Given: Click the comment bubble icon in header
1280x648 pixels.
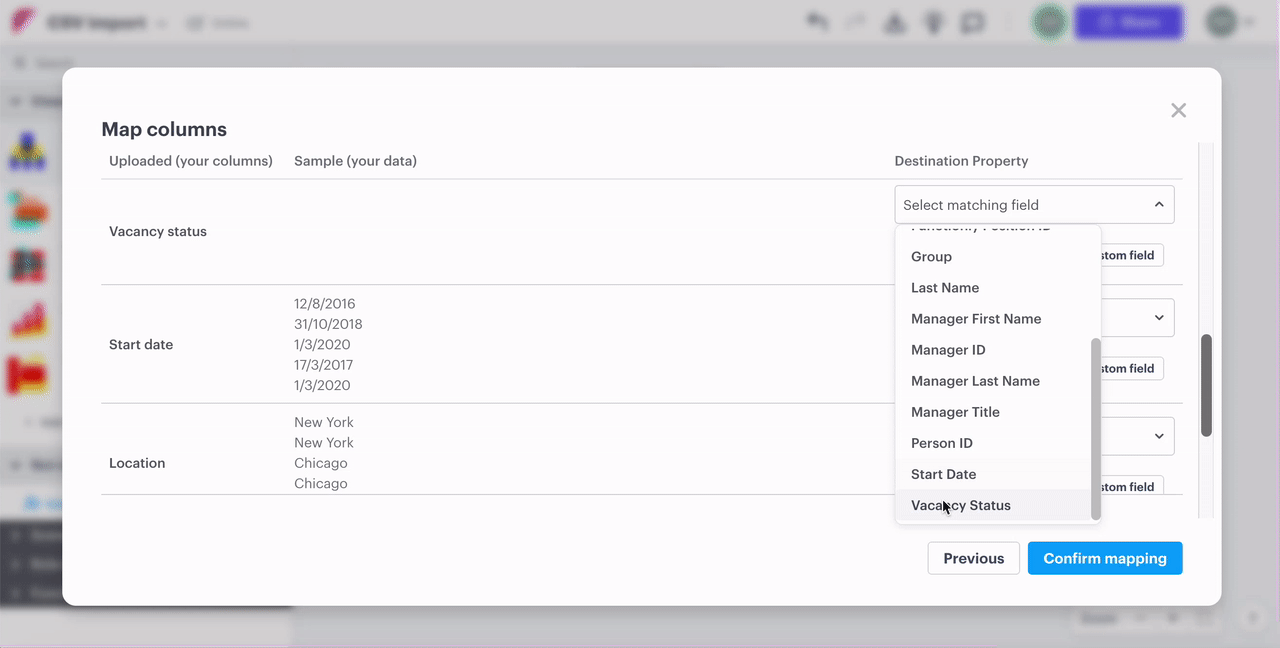Looking at the screenshot, I should pos(971,22).
